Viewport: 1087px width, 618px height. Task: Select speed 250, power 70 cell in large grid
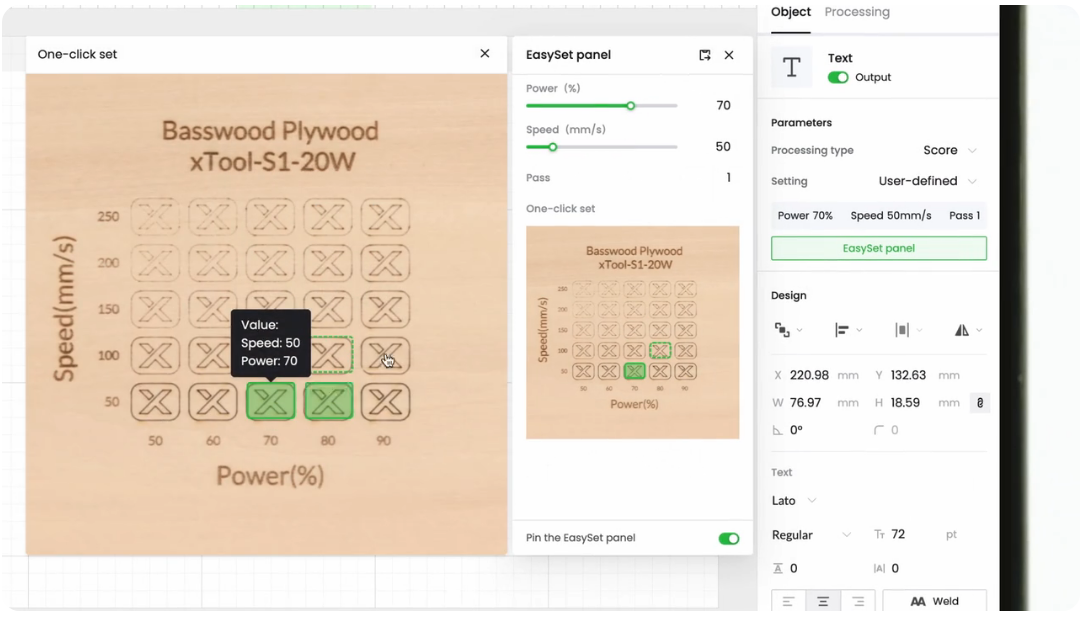(270, 216)
